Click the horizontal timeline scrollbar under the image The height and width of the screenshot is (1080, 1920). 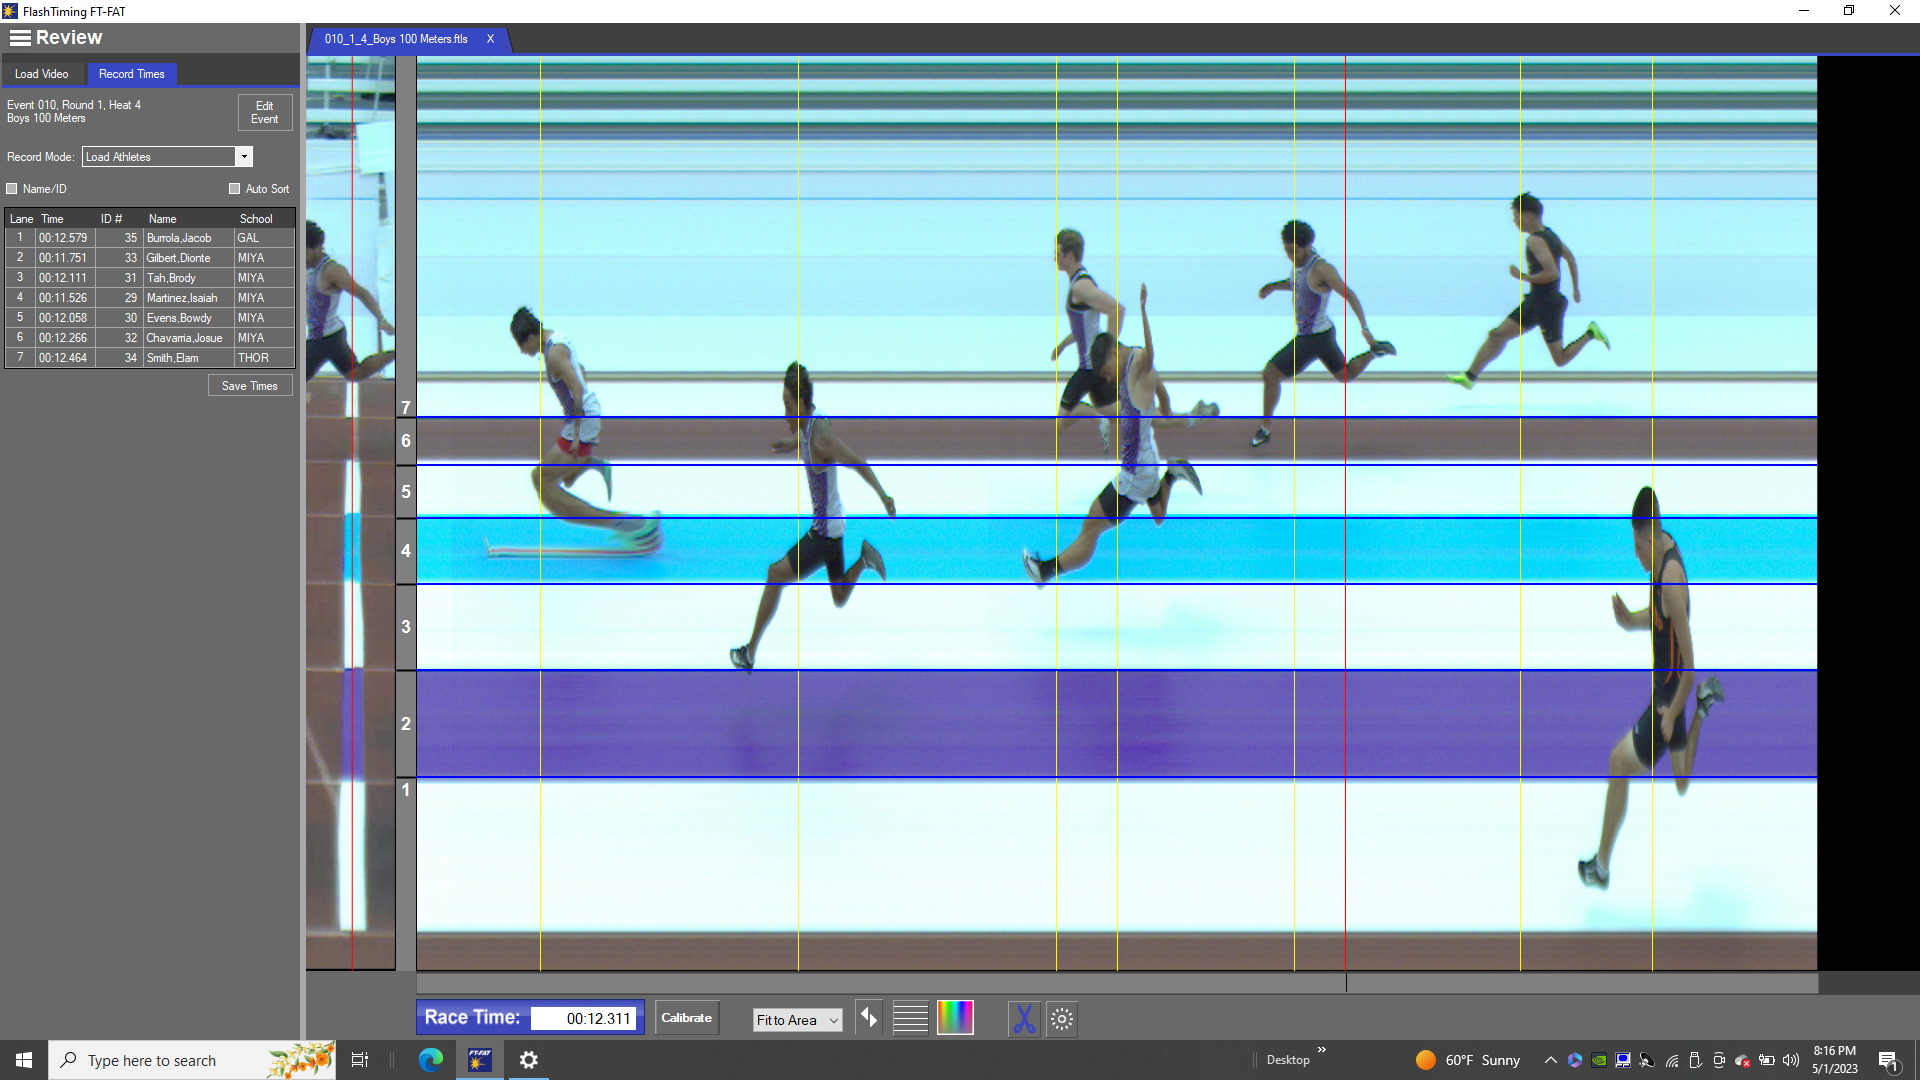pyautogui.click(x=1117, y=983)
